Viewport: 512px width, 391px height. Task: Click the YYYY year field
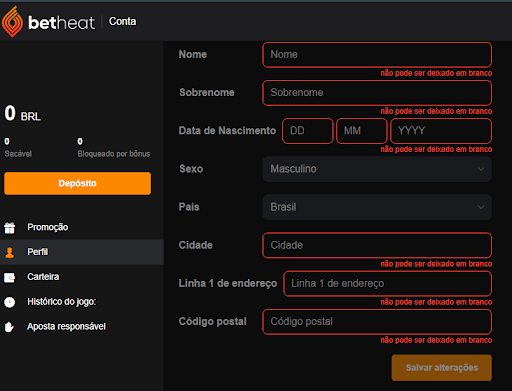pyautogui.click(x=441, y=131)
